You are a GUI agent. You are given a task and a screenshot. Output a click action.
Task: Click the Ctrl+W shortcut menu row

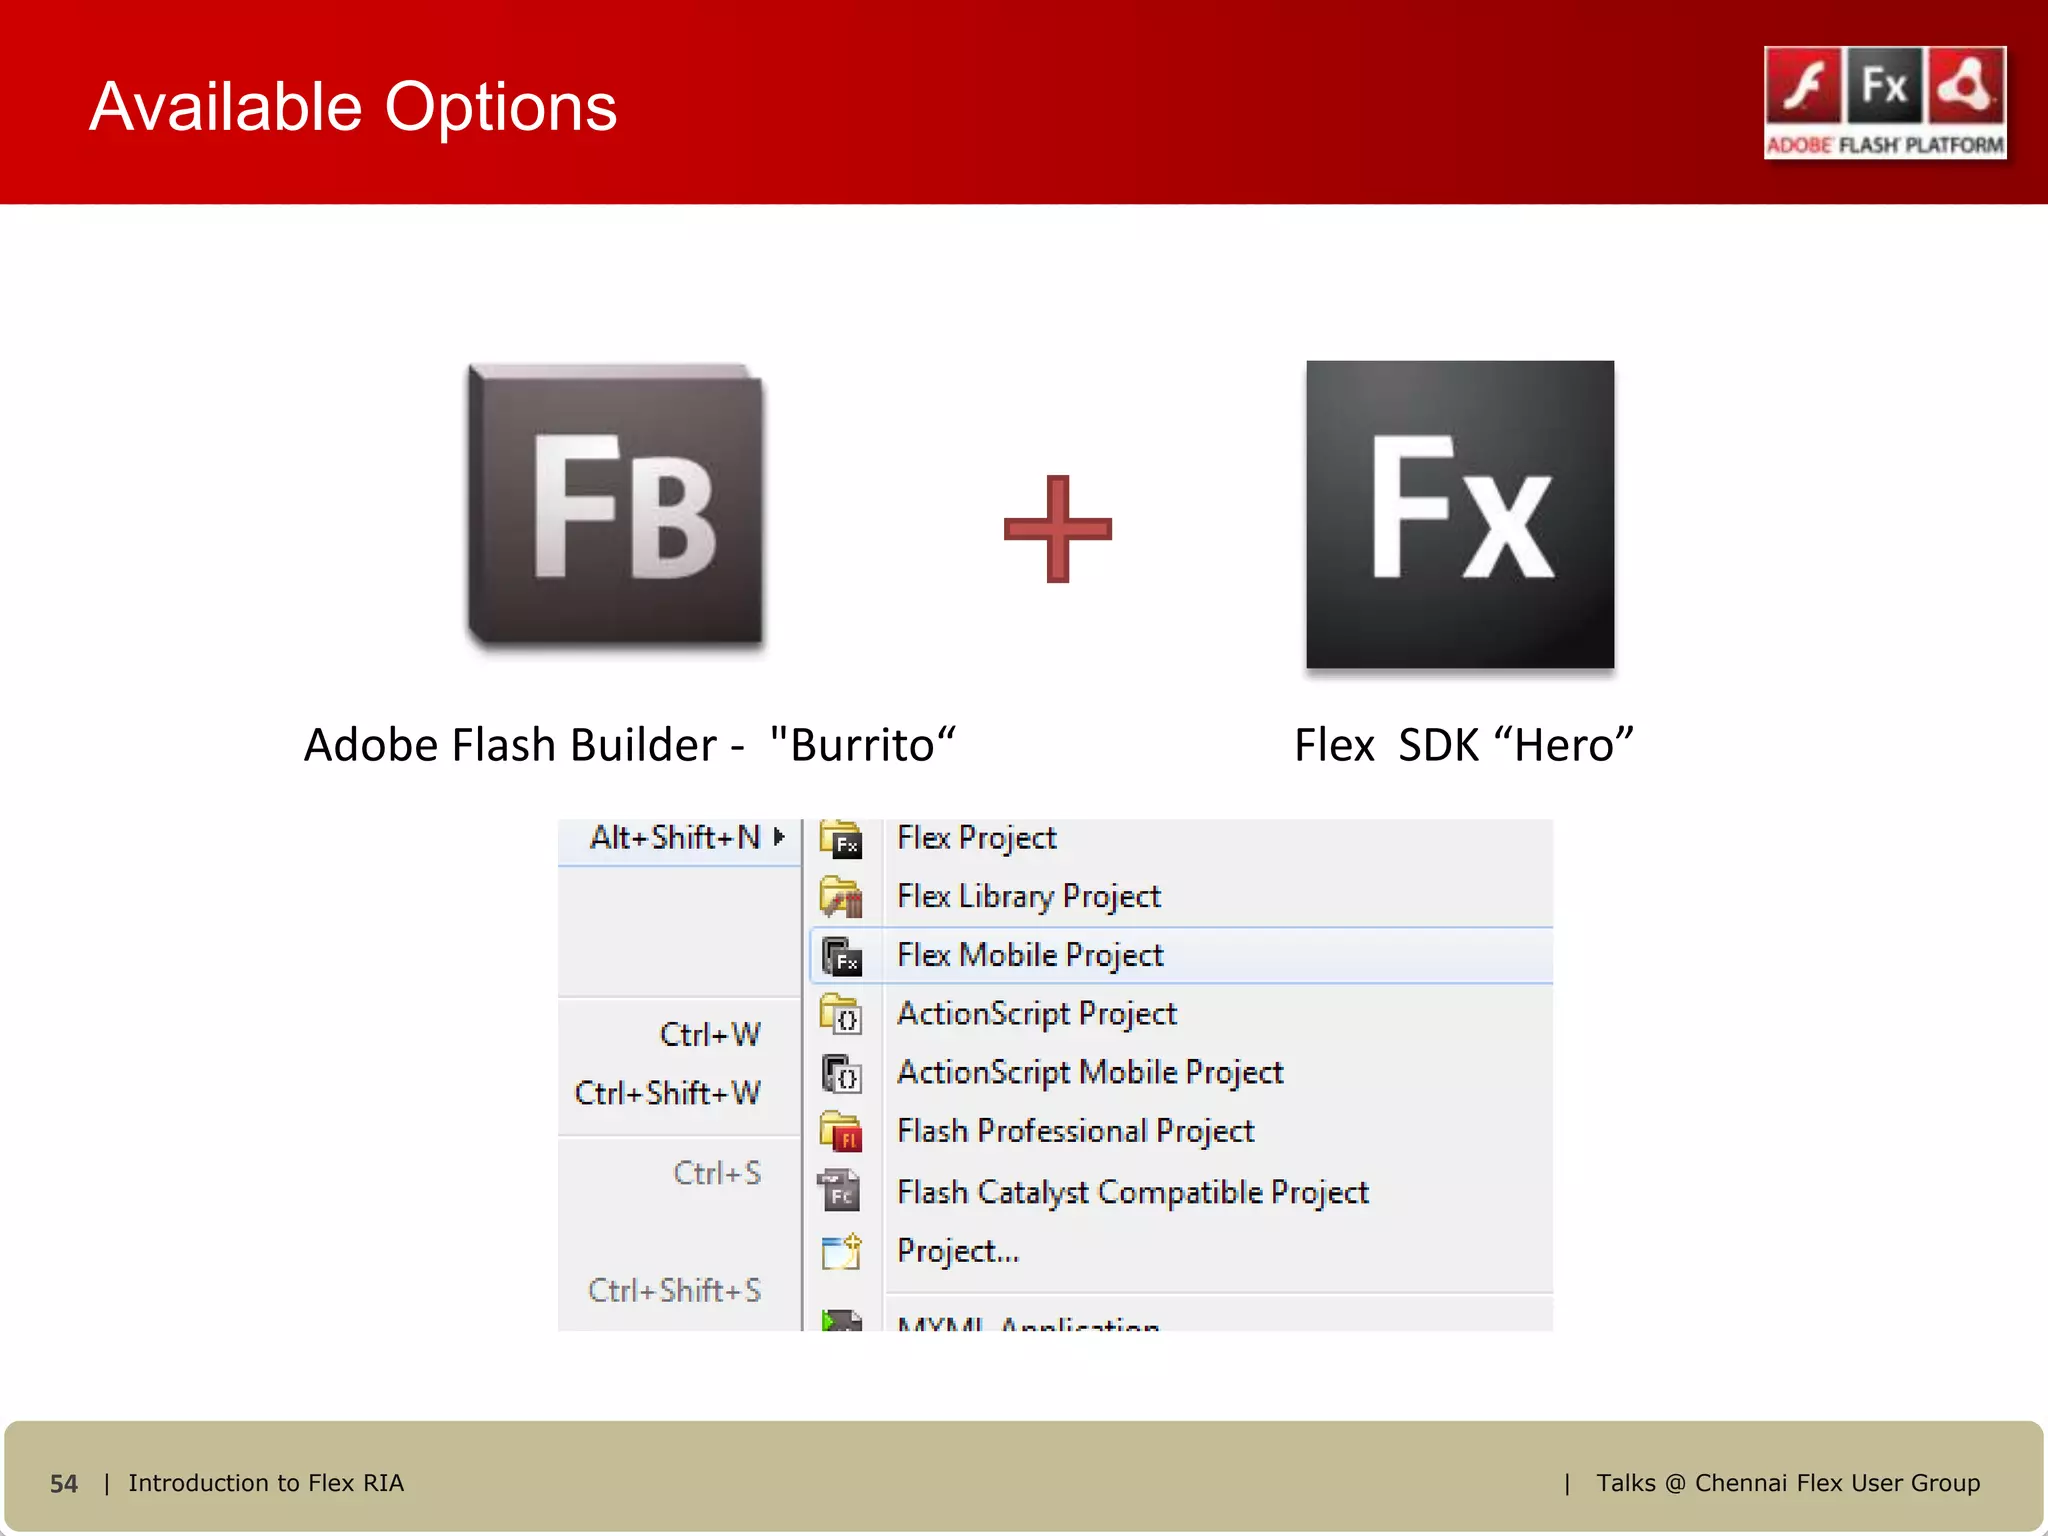(x=709, y=1034)
